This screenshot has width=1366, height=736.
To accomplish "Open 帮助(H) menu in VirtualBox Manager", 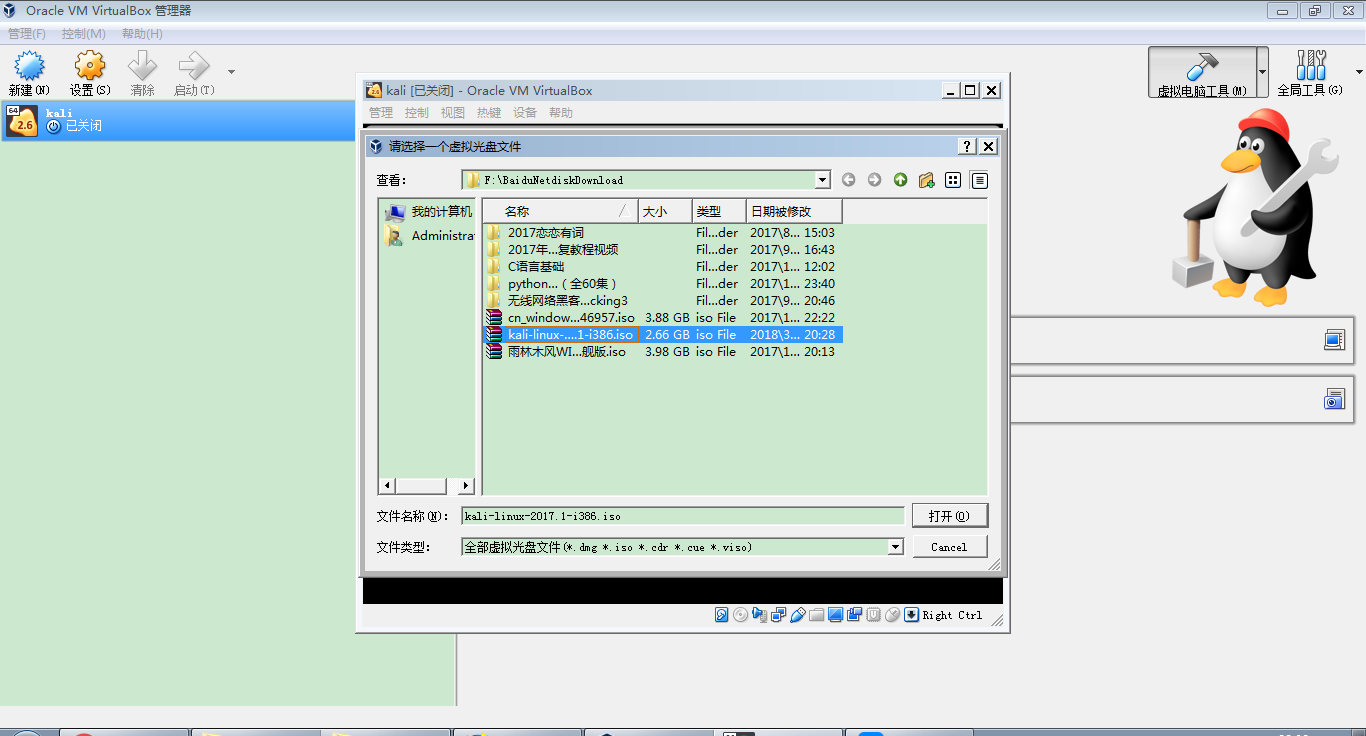I will (142, 34).
